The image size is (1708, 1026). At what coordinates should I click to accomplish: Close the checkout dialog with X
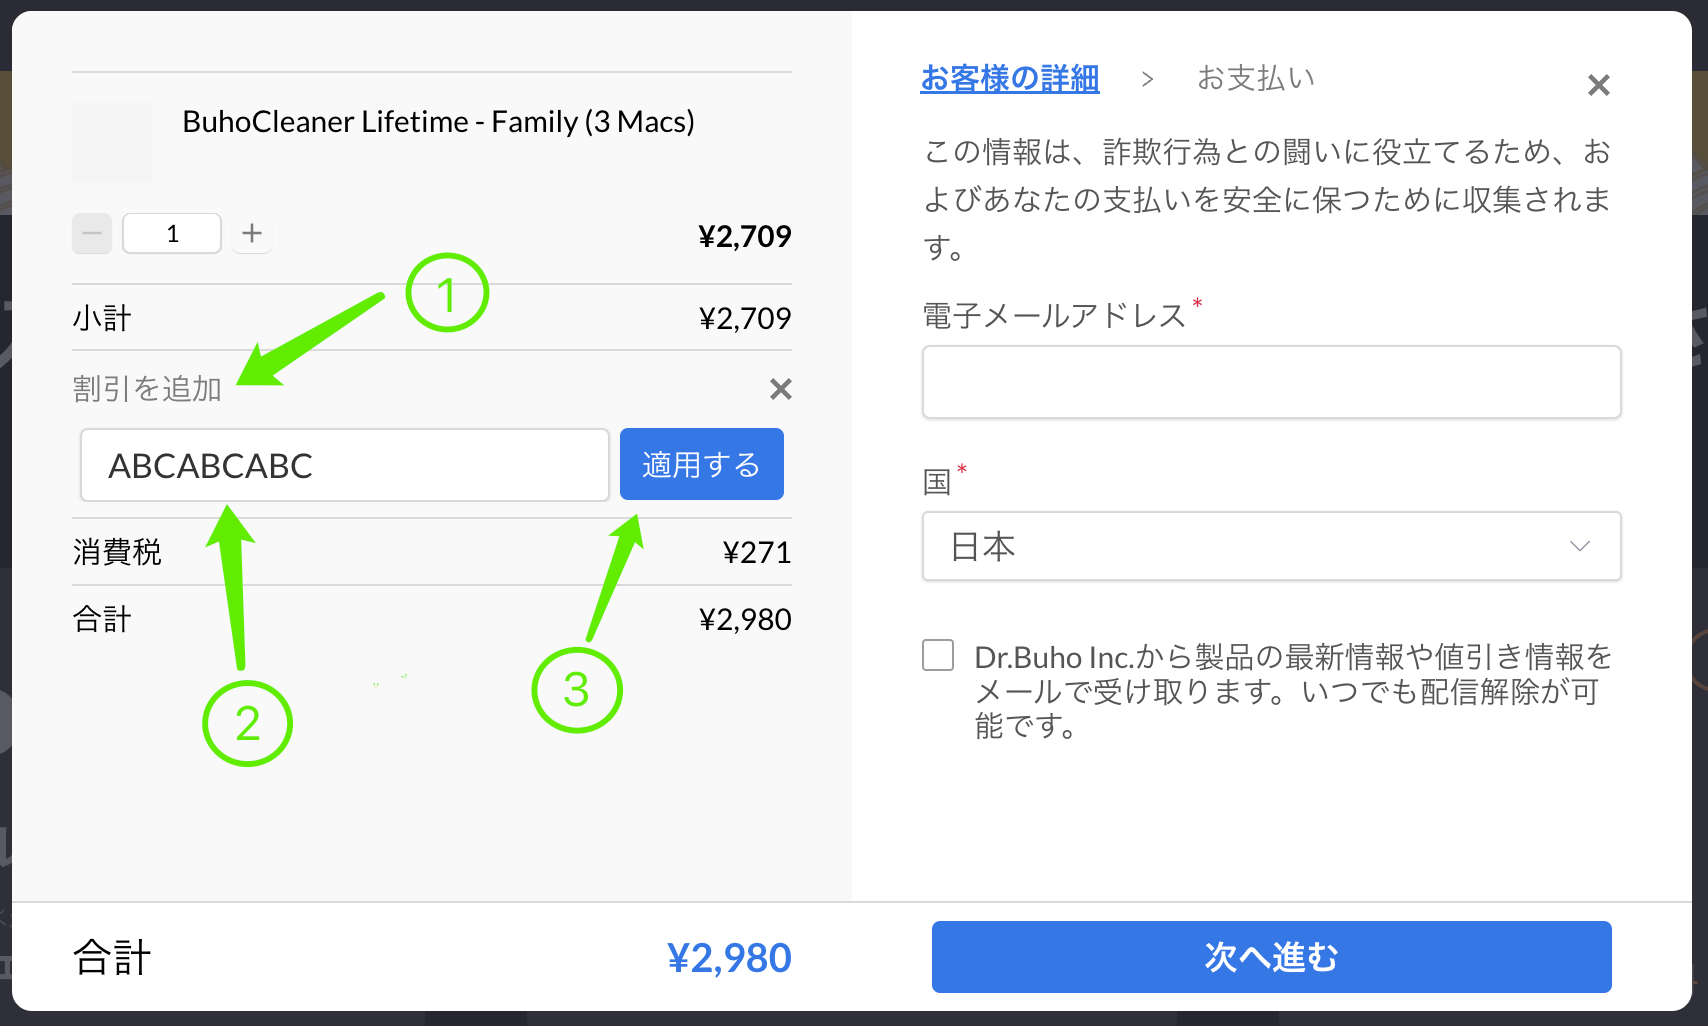(x=1599, y=85)
